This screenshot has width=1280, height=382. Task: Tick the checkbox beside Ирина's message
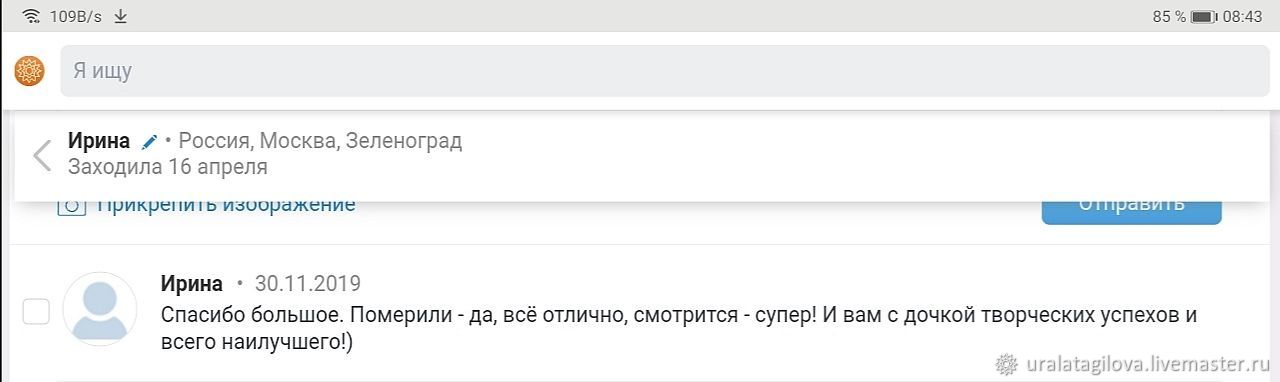37,312
